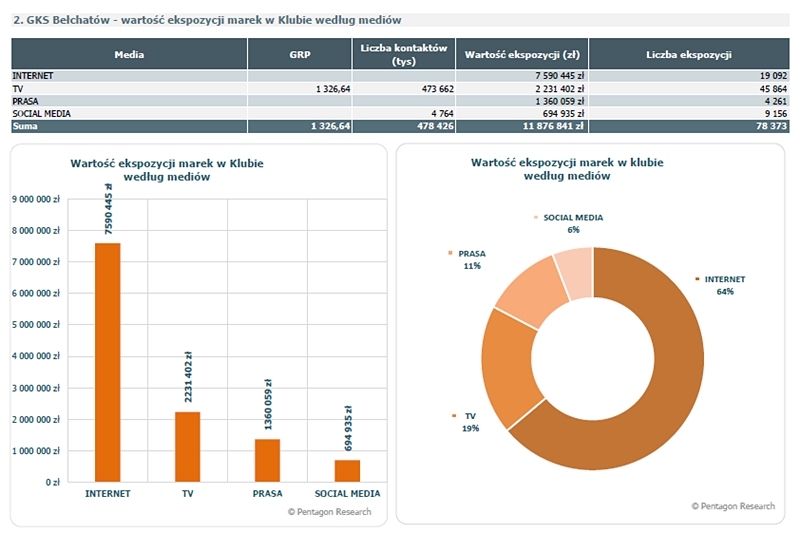The height and width of the screenshot is (533, 800).
Task: Select the SOCIAL MEDIA bar in the bar chart
Action: pyautogui.click(x=347, y=471)
